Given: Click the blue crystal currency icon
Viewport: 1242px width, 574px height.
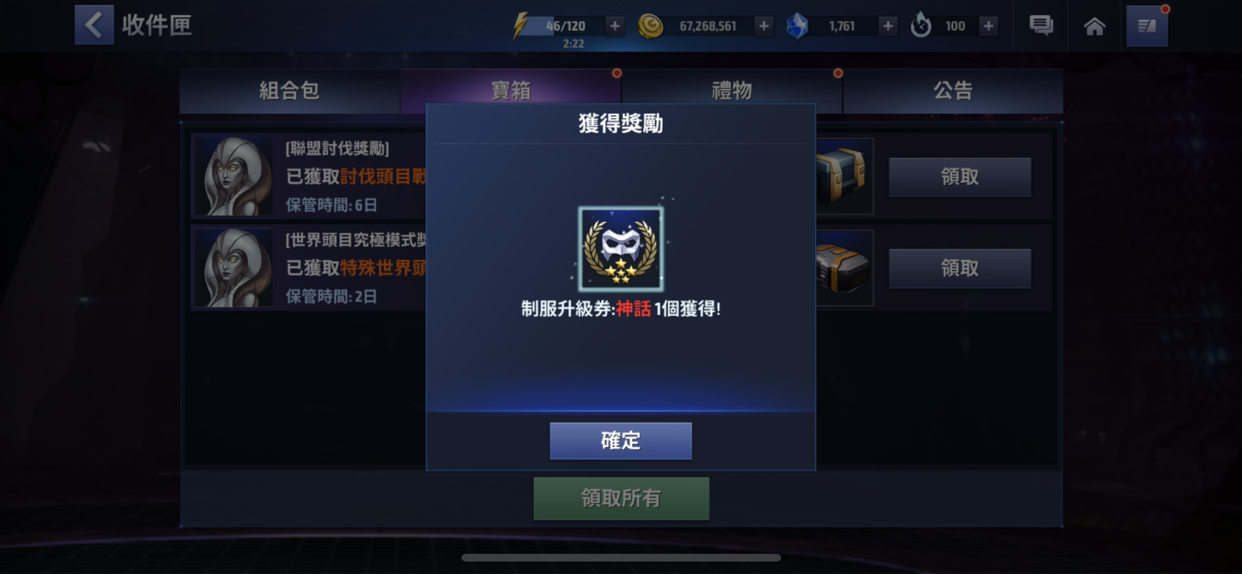Looking at the screenshot, I should point(797,26).
